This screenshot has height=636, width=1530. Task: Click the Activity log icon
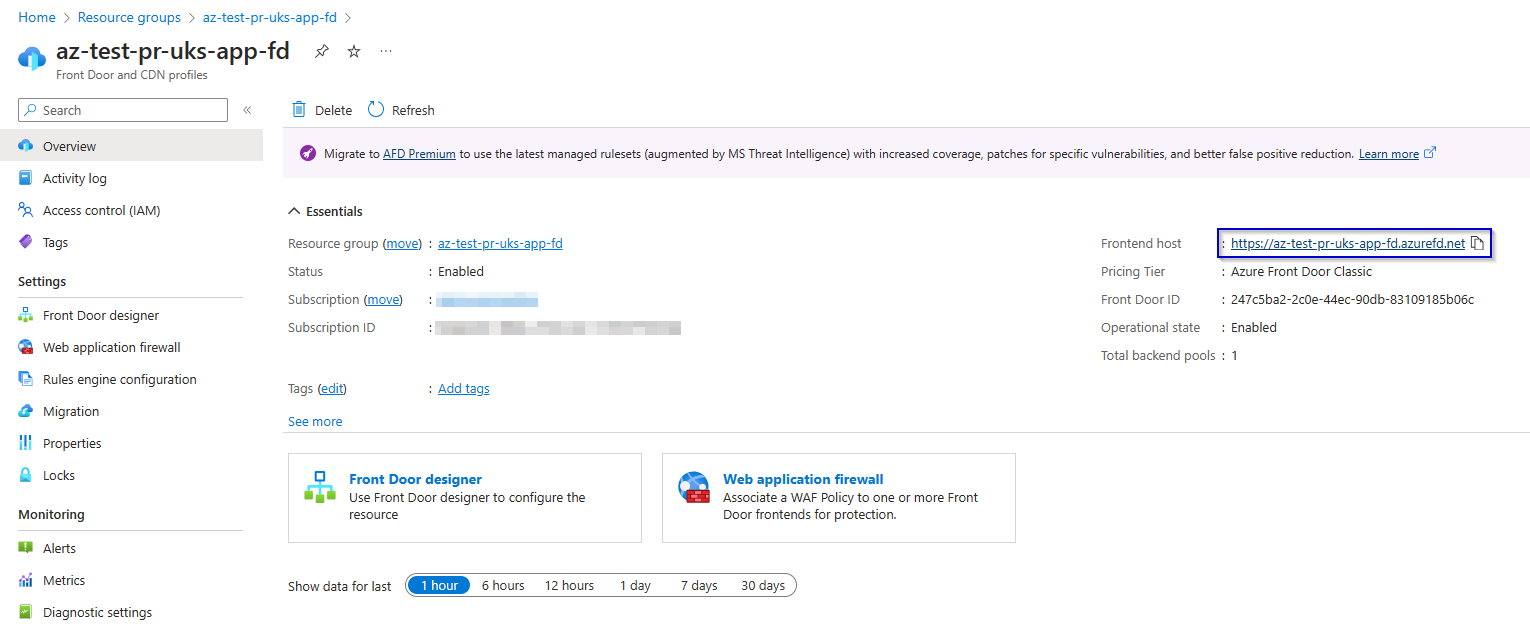(26, 178)
